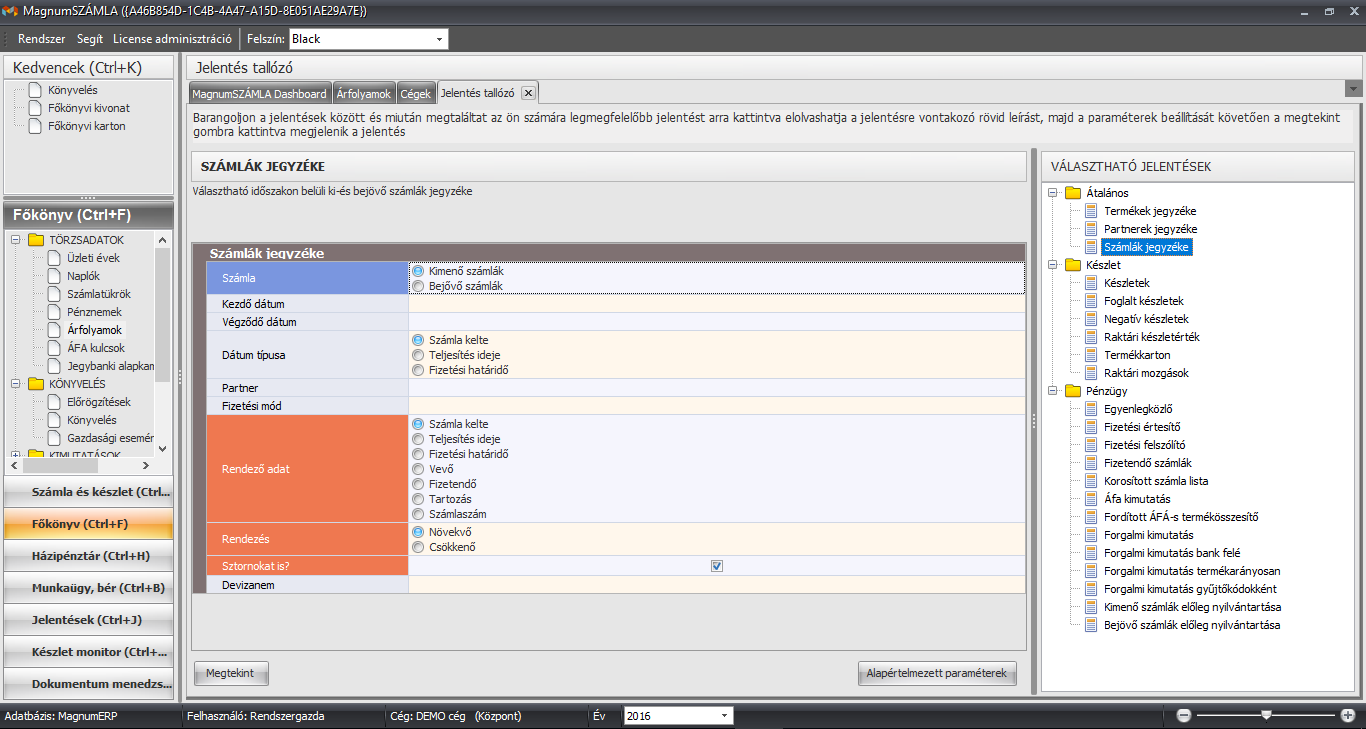Click the Készlet folder icon in report tree
This screenshot has width=1366, height=729.
coord(1073,265)
